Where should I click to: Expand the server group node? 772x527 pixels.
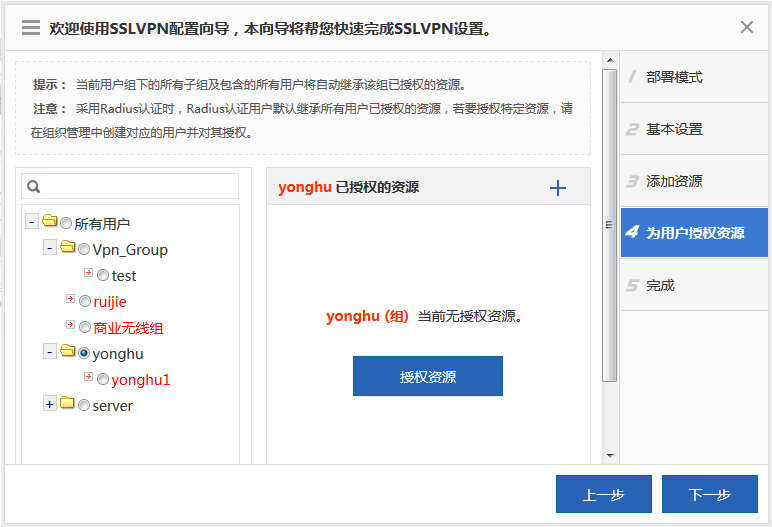pos(50,404)
